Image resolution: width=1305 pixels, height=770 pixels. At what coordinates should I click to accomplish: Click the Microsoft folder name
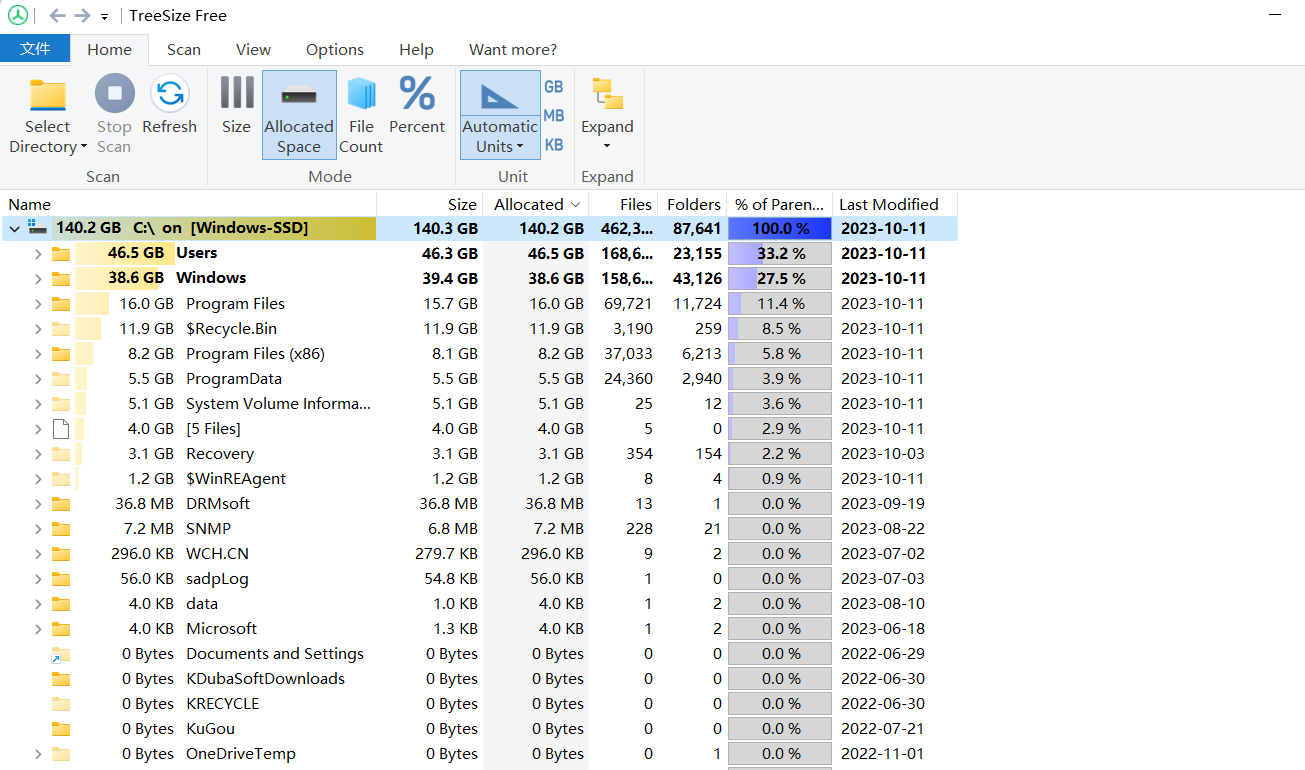(222, 629)
